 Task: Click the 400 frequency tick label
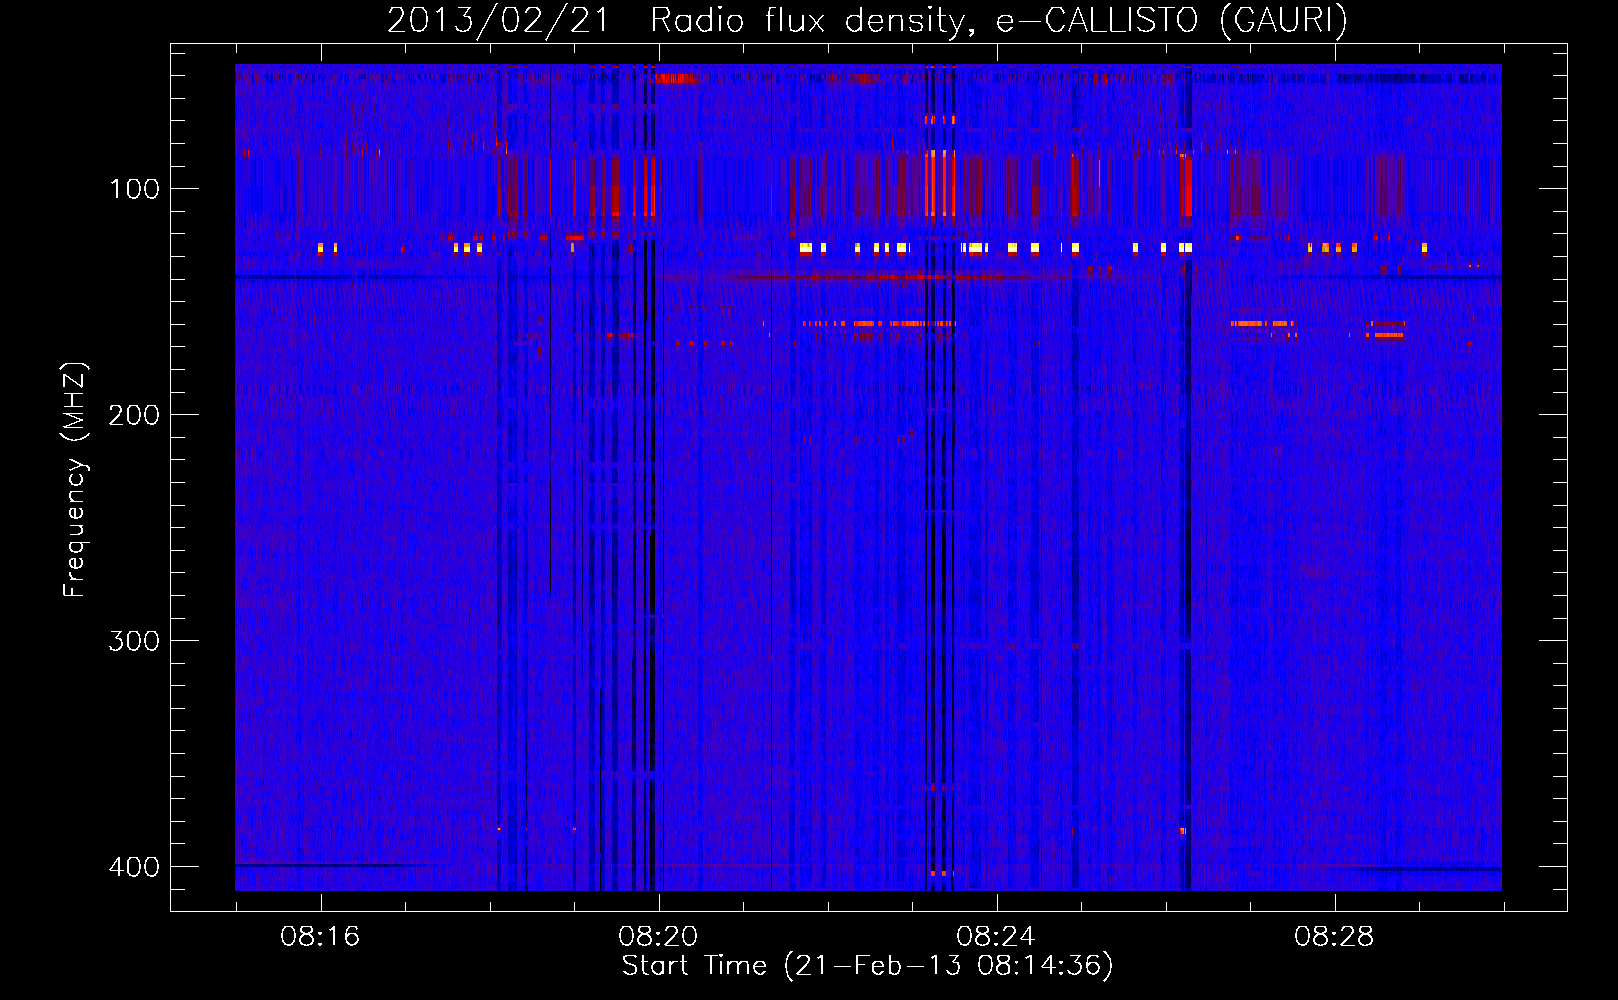134,867
